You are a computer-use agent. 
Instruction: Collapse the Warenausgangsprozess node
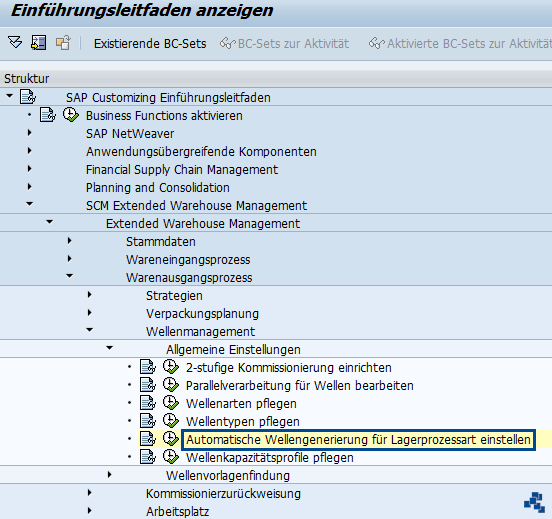coord(70,276)
